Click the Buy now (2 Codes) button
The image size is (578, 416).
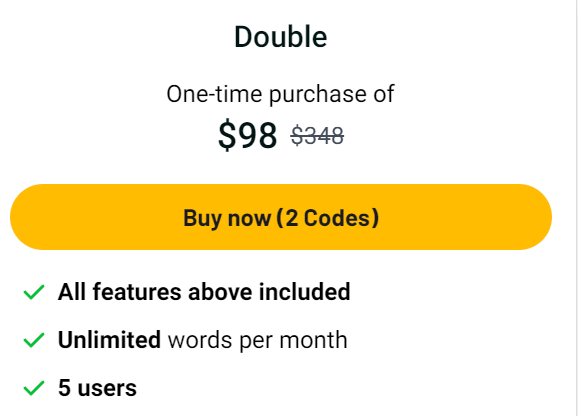pyautogui.click(x=281, y=217)
